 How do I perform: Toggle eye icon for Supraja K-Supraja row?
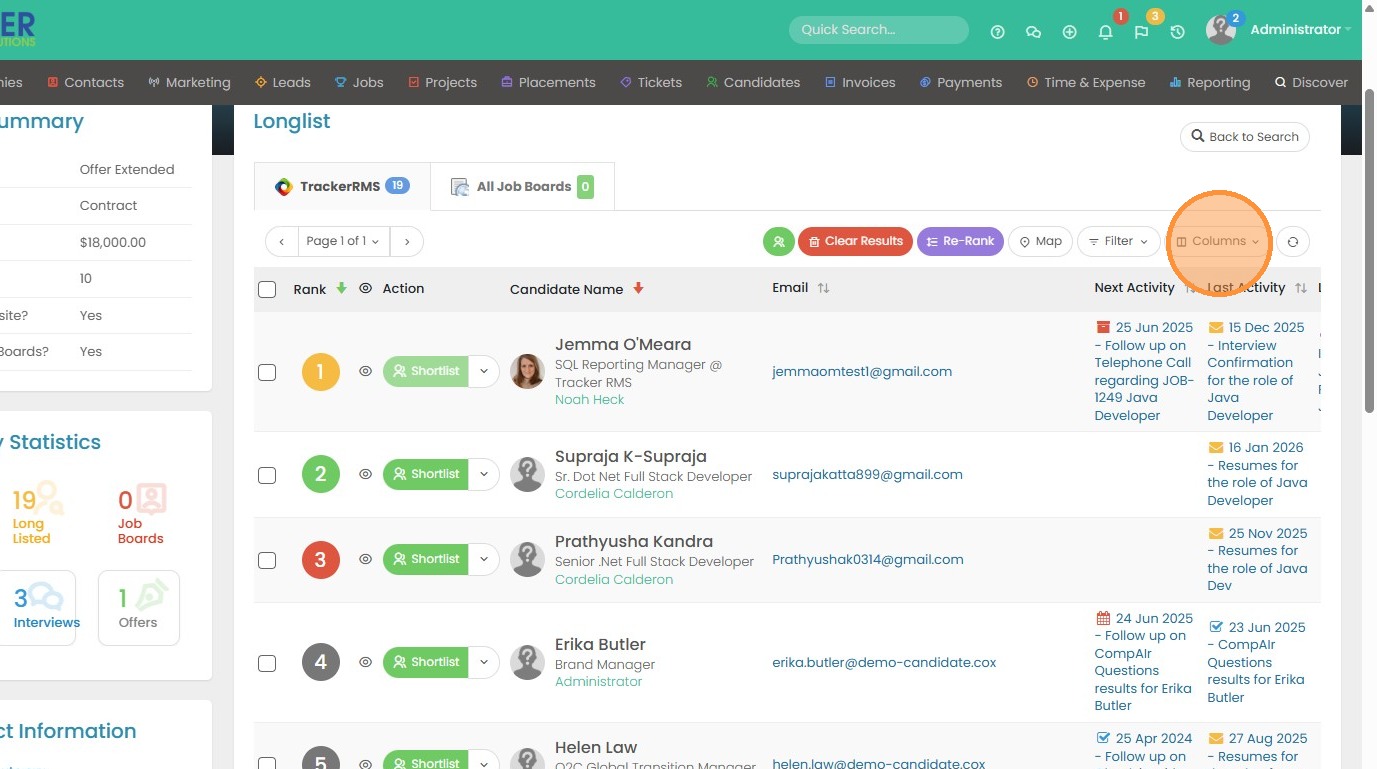click(366, 474)
